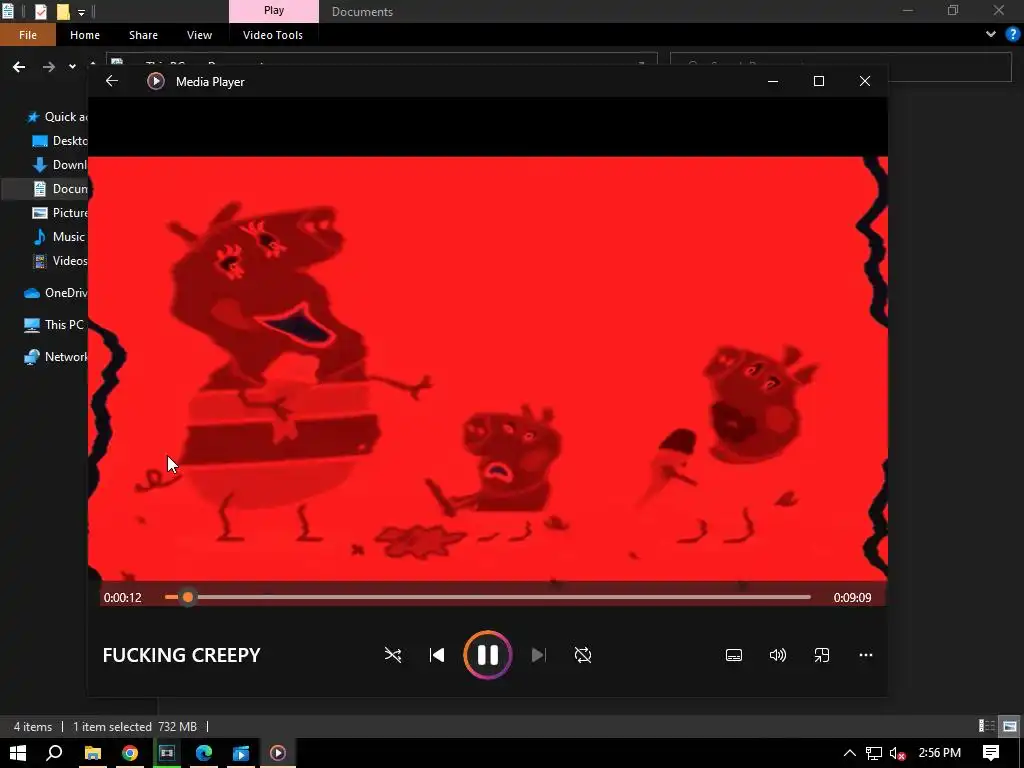Launch Google Chrome from taskbar

(x=130, y=753)
